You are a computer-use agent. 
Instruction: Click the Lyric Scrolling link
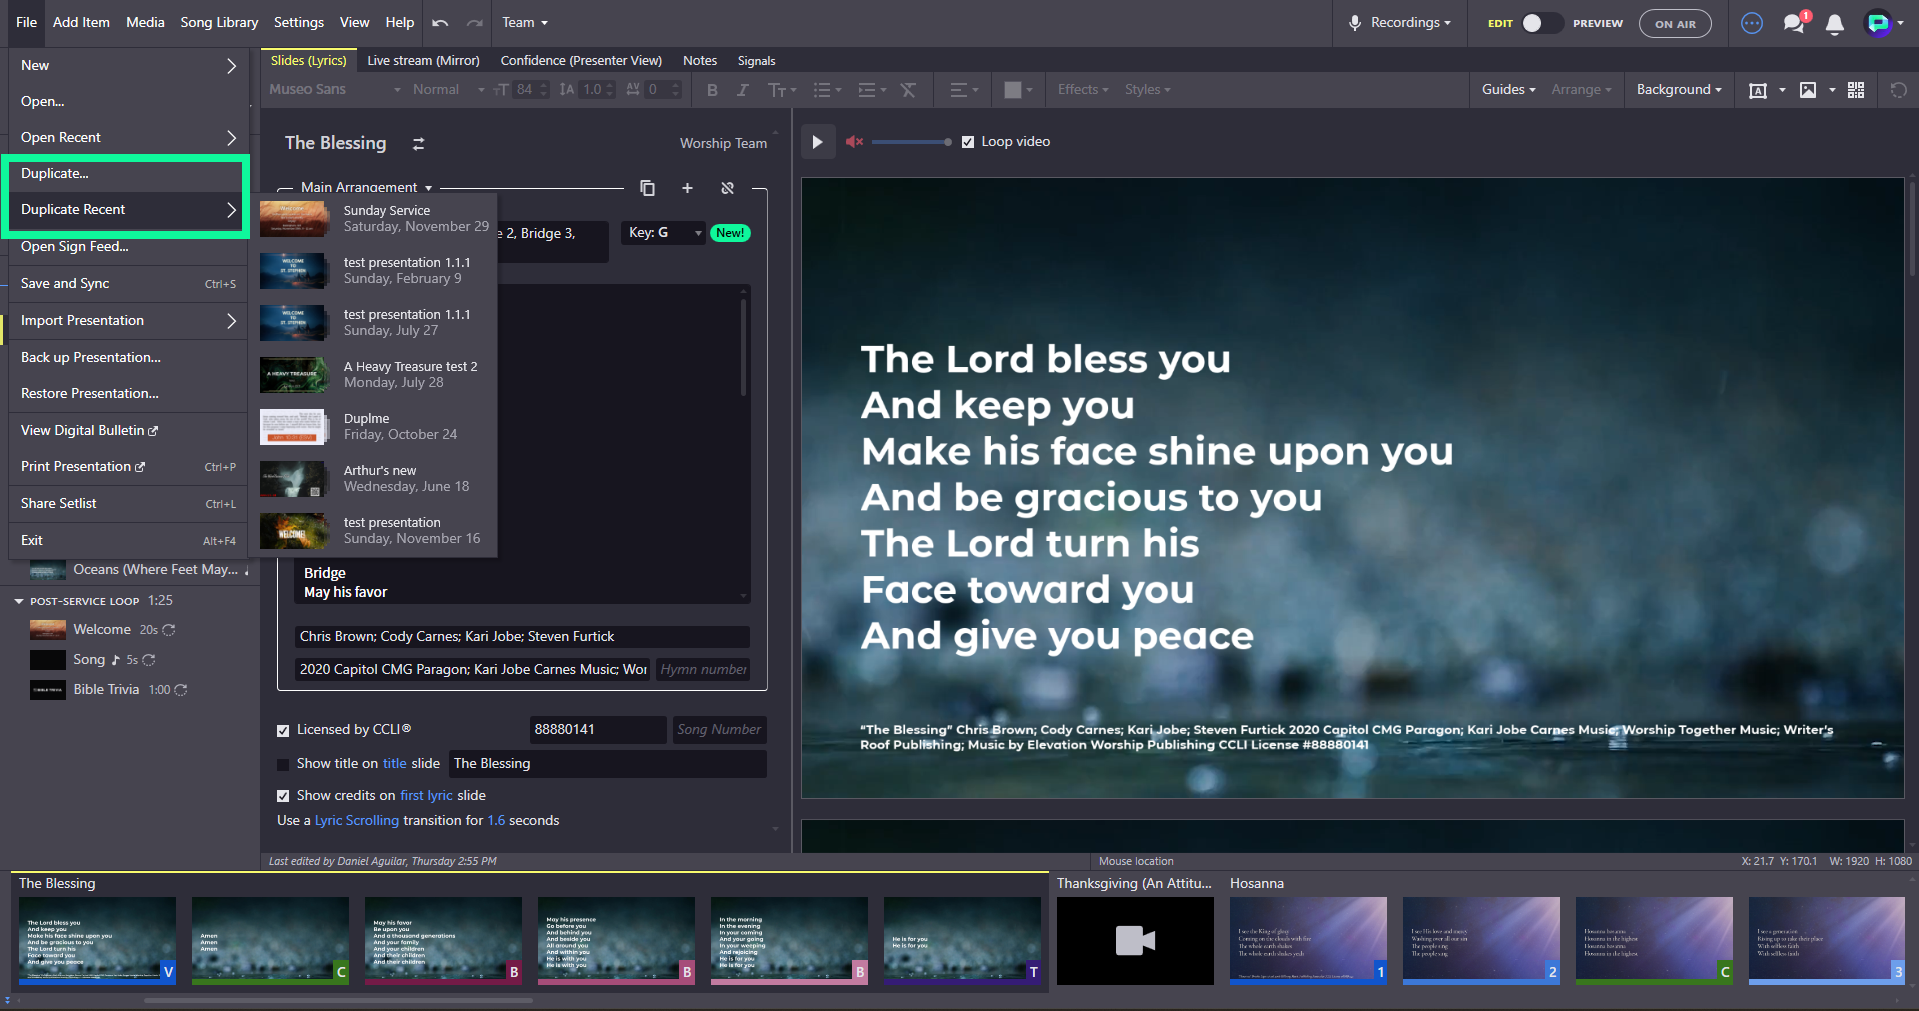357,821
